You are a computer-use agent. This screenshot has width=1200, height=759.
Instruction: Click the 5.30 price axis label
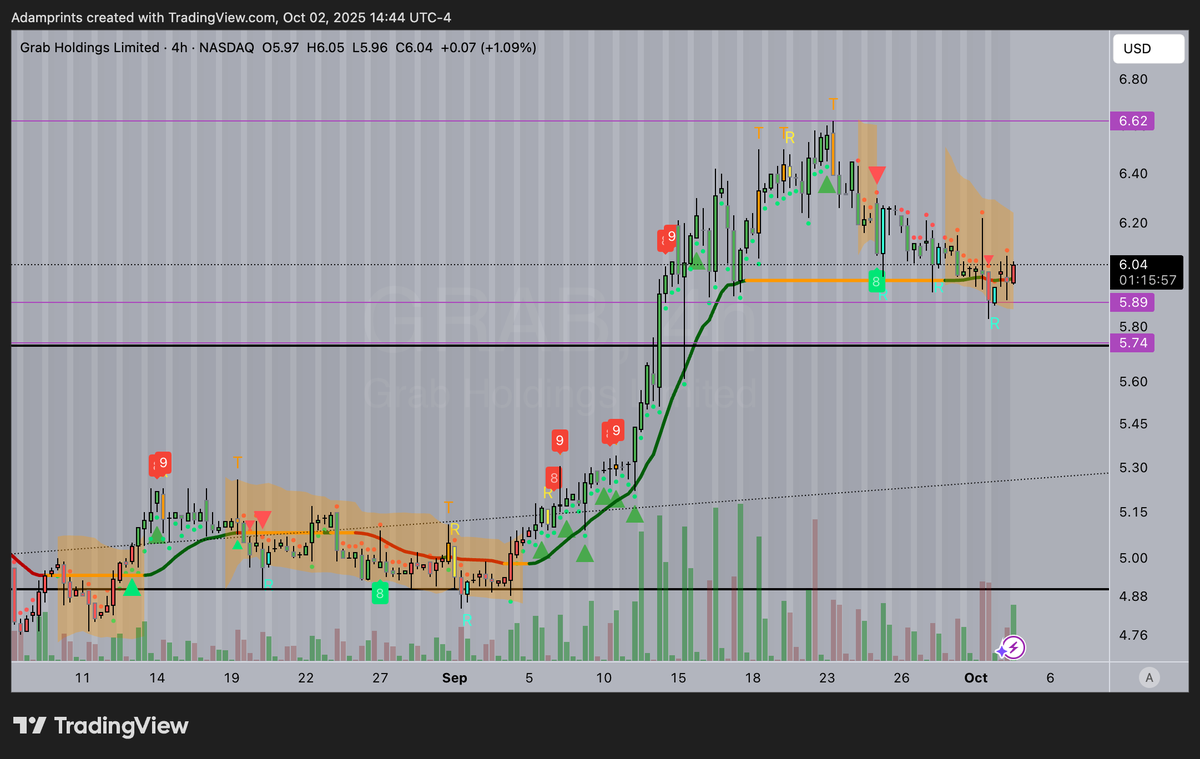(1133, 468)
